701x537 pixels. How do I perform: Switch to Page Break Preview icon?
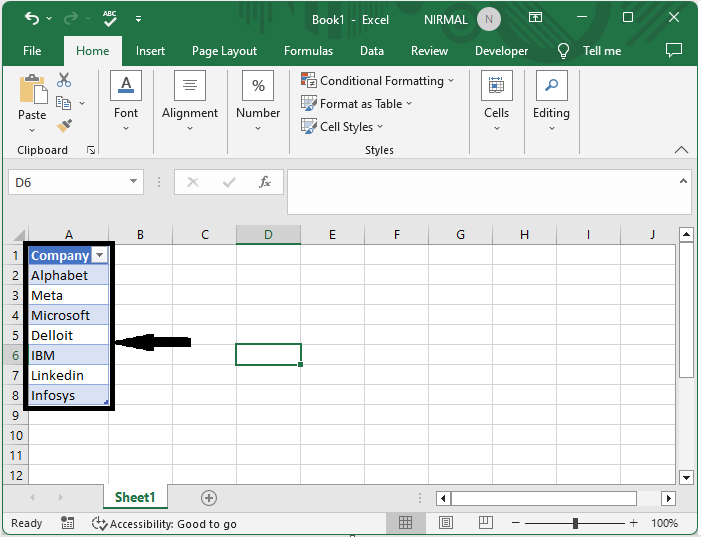point(486,522)
